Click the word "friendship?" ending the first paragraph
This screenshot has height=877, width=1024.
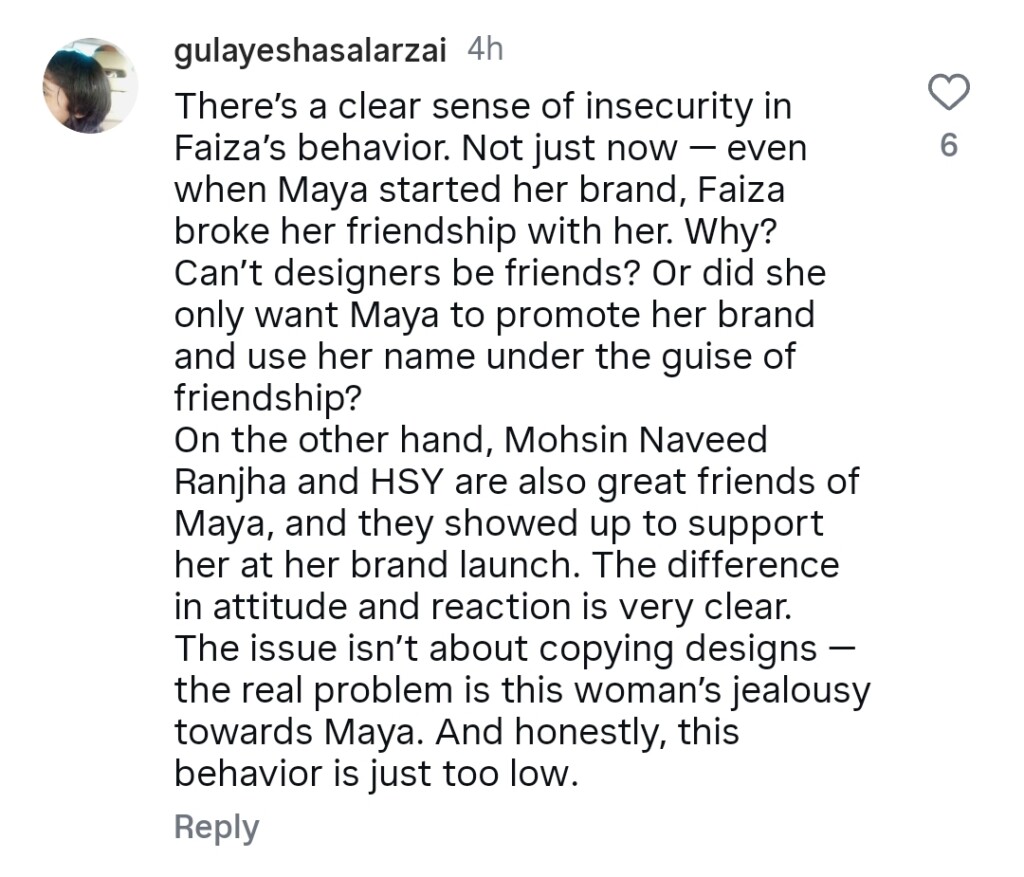click(x=268, y=398)
